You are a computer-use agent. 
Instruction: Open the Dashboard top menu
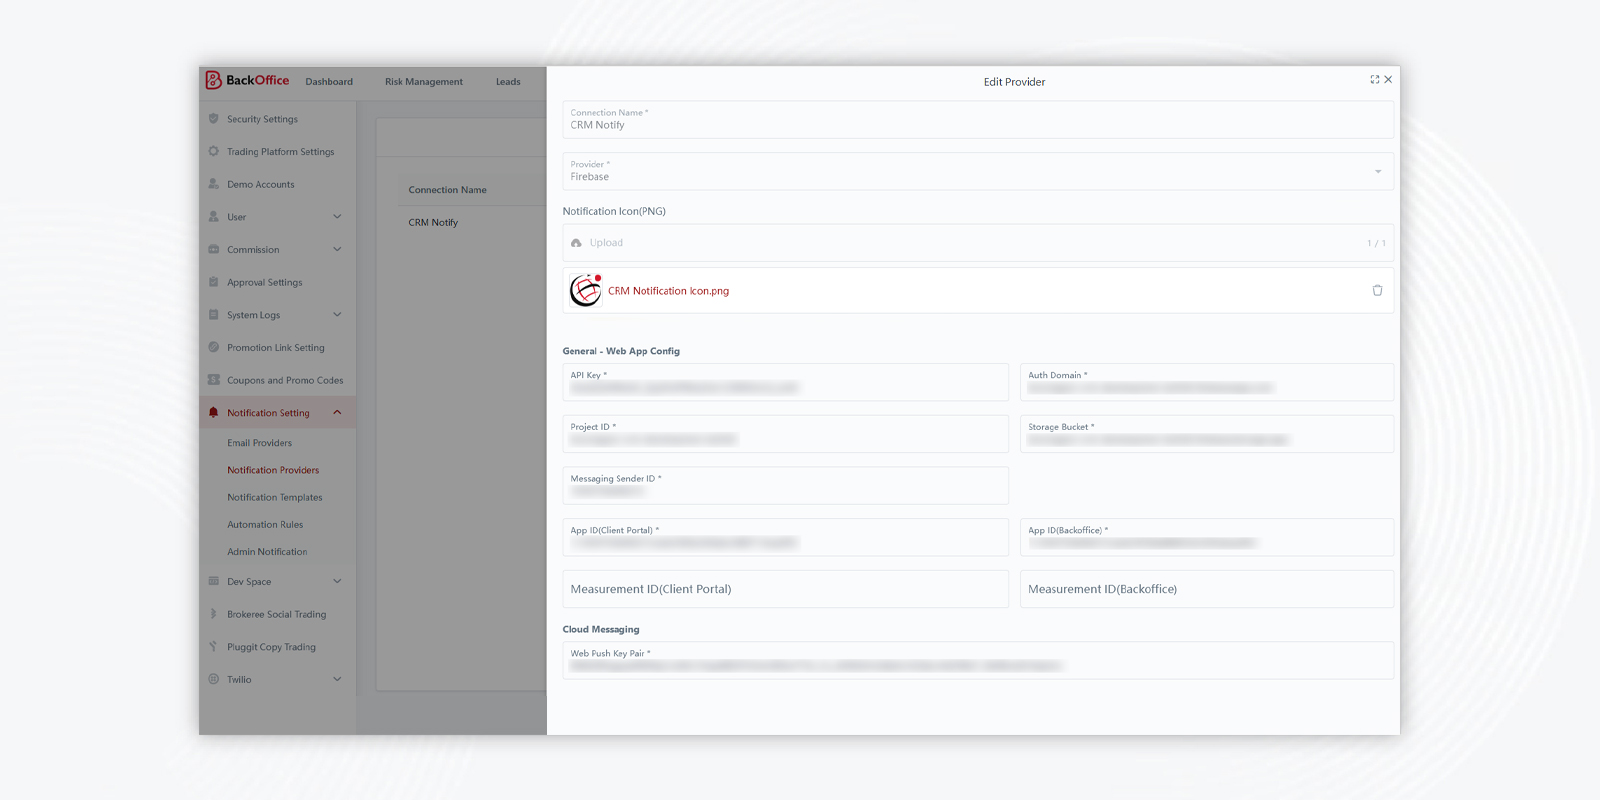(329, 82)
